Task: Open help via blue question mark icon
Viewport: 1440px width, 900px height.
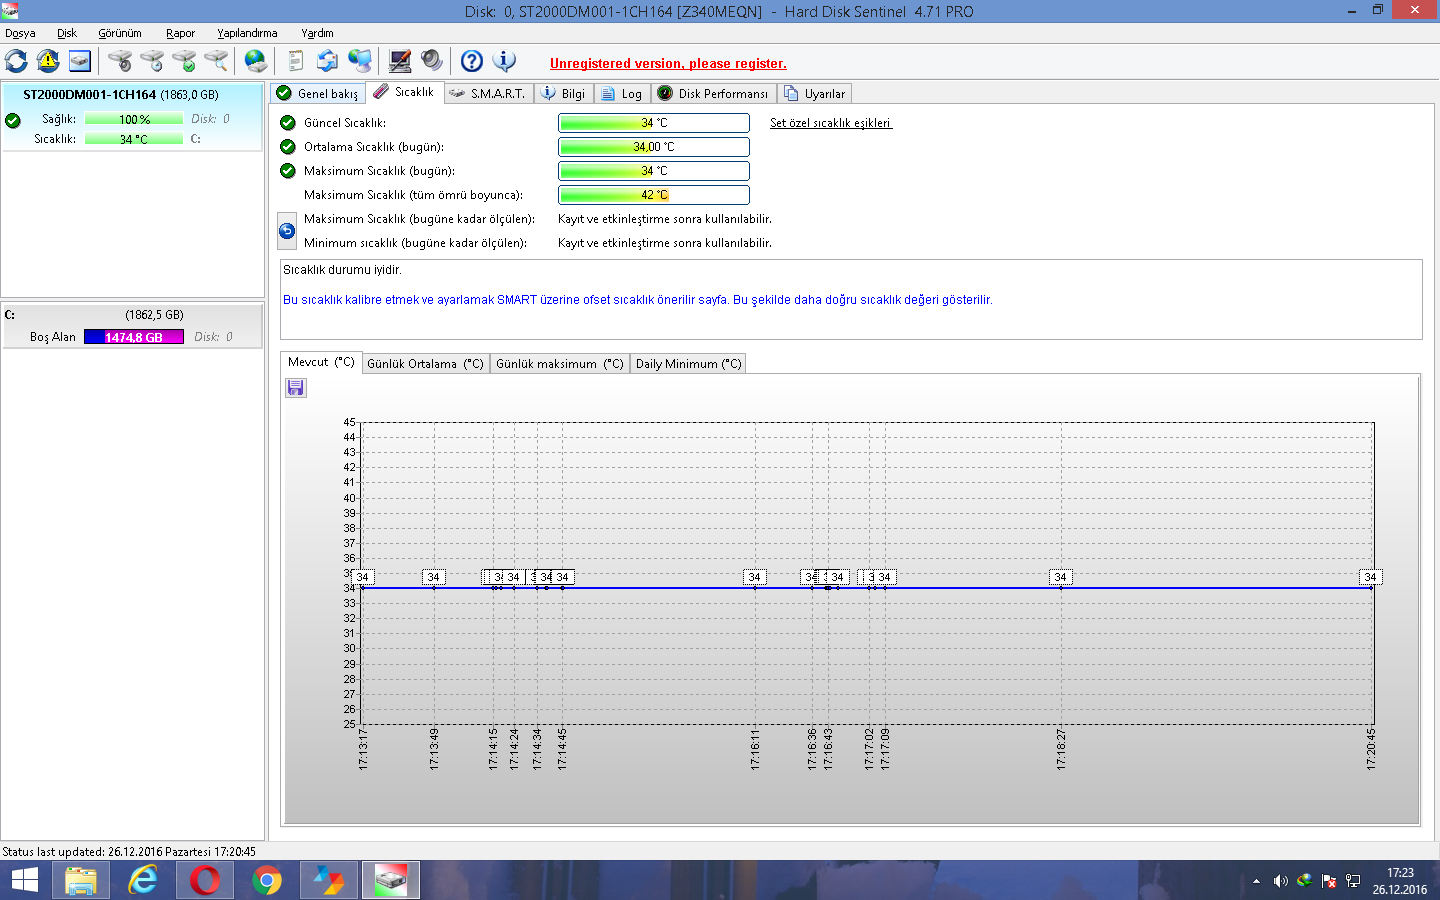Action: [x=472, y=61]
